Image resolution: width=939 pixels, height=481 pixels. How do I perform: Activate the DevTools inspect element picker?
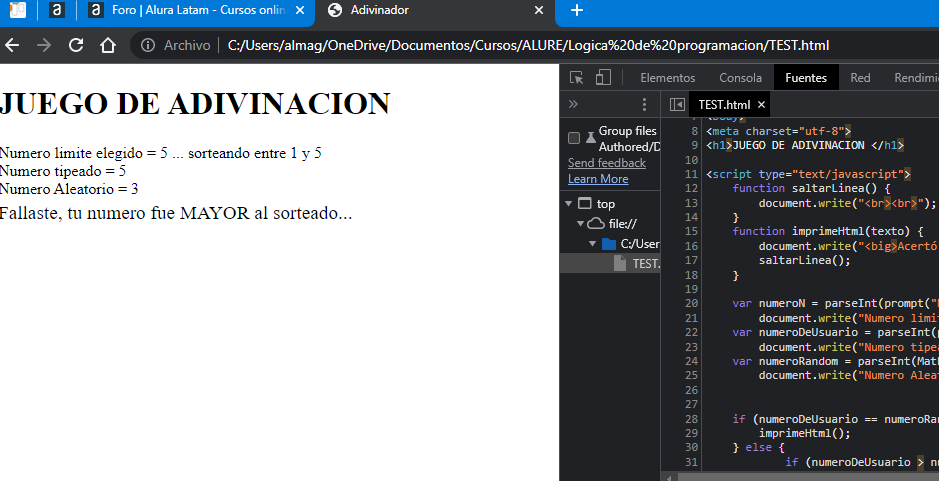577,78
